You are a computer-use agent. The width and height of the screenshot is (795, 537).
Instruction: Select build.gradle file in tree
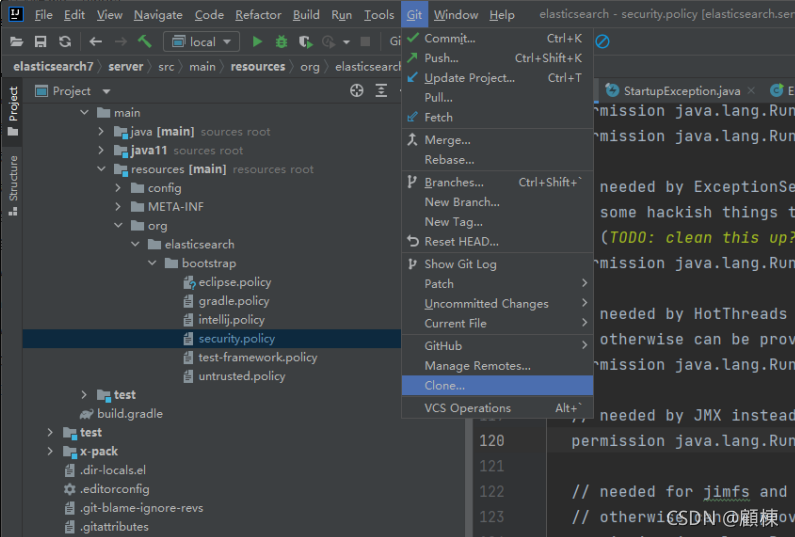[130, 413]
